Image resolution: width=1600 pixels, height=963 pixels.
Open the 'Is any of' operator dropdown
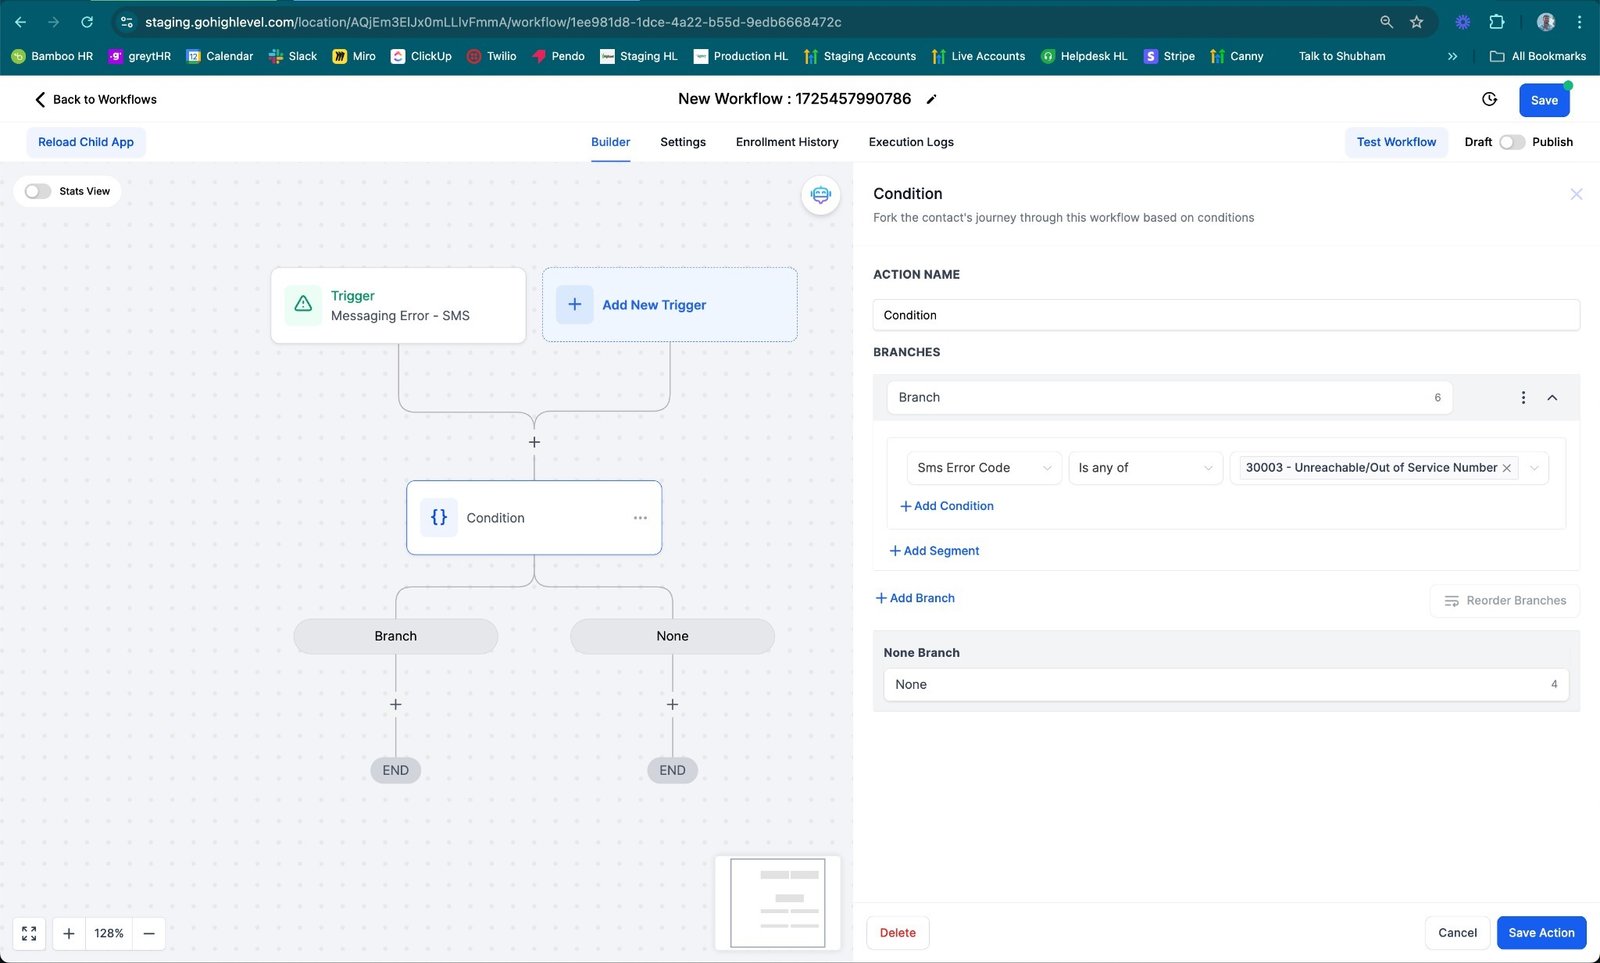(x=1144, y=468)
